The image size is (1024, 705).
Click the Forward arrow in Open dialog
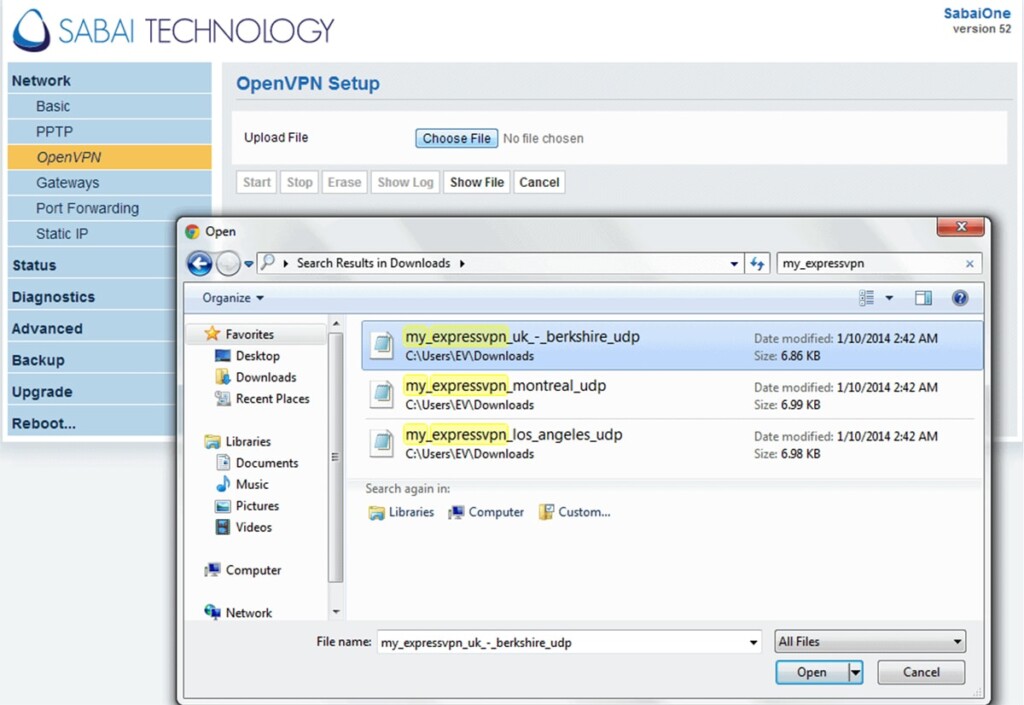(x=228, y=264)
